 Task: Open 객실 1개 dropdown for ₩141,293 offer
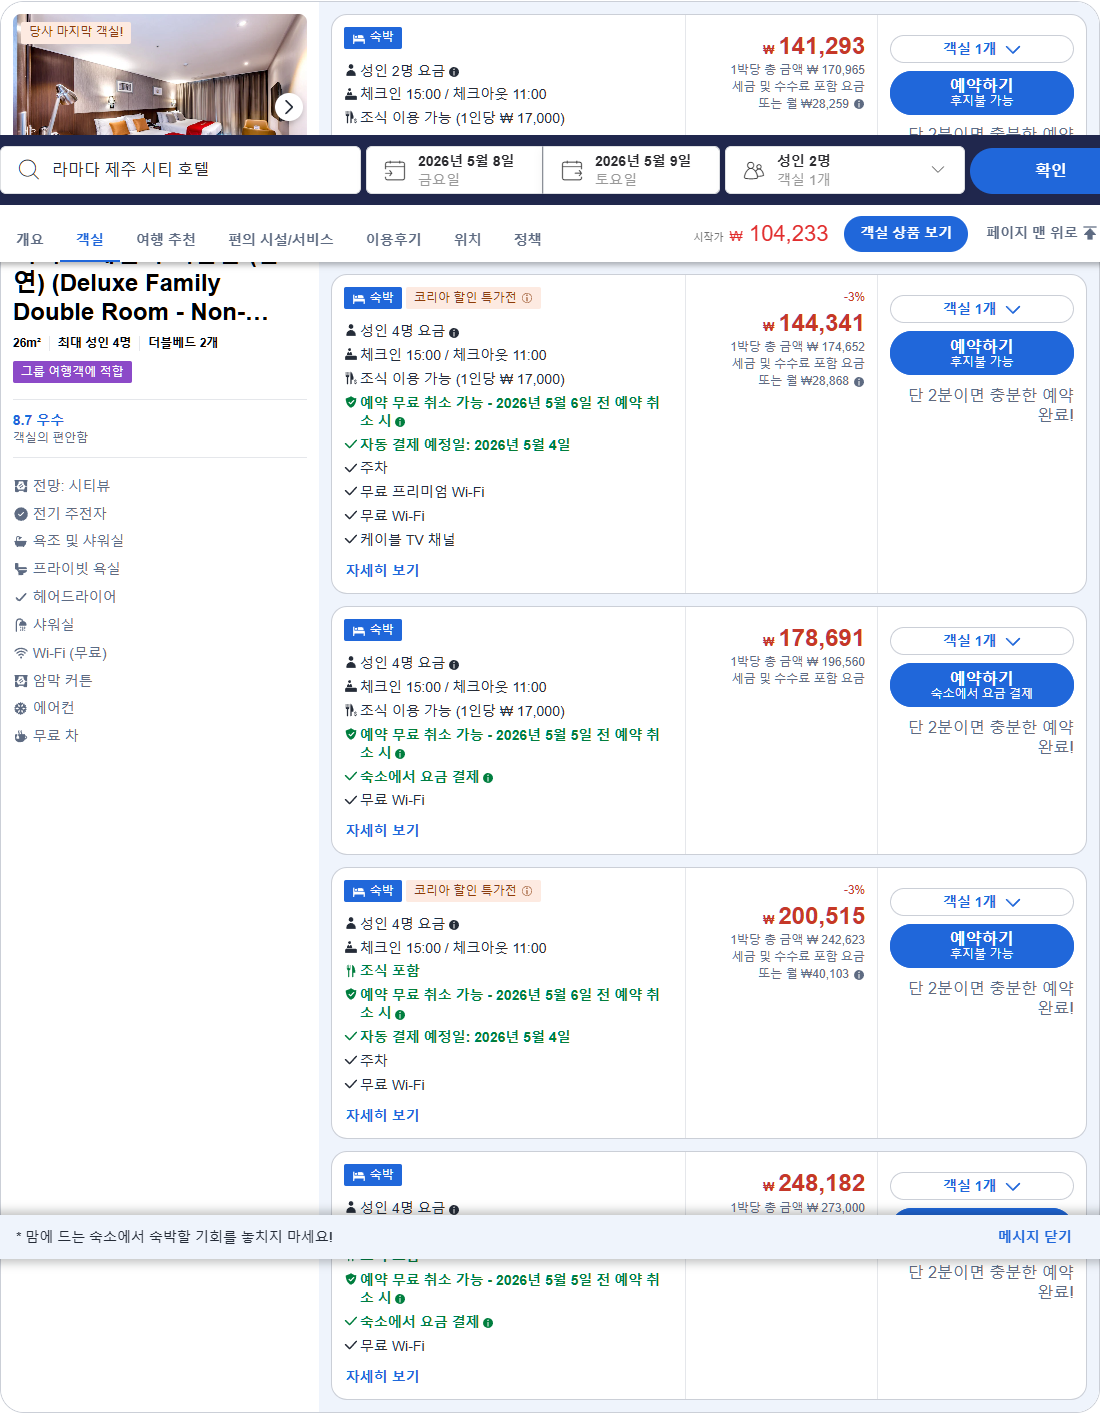[x=981, y=49]
